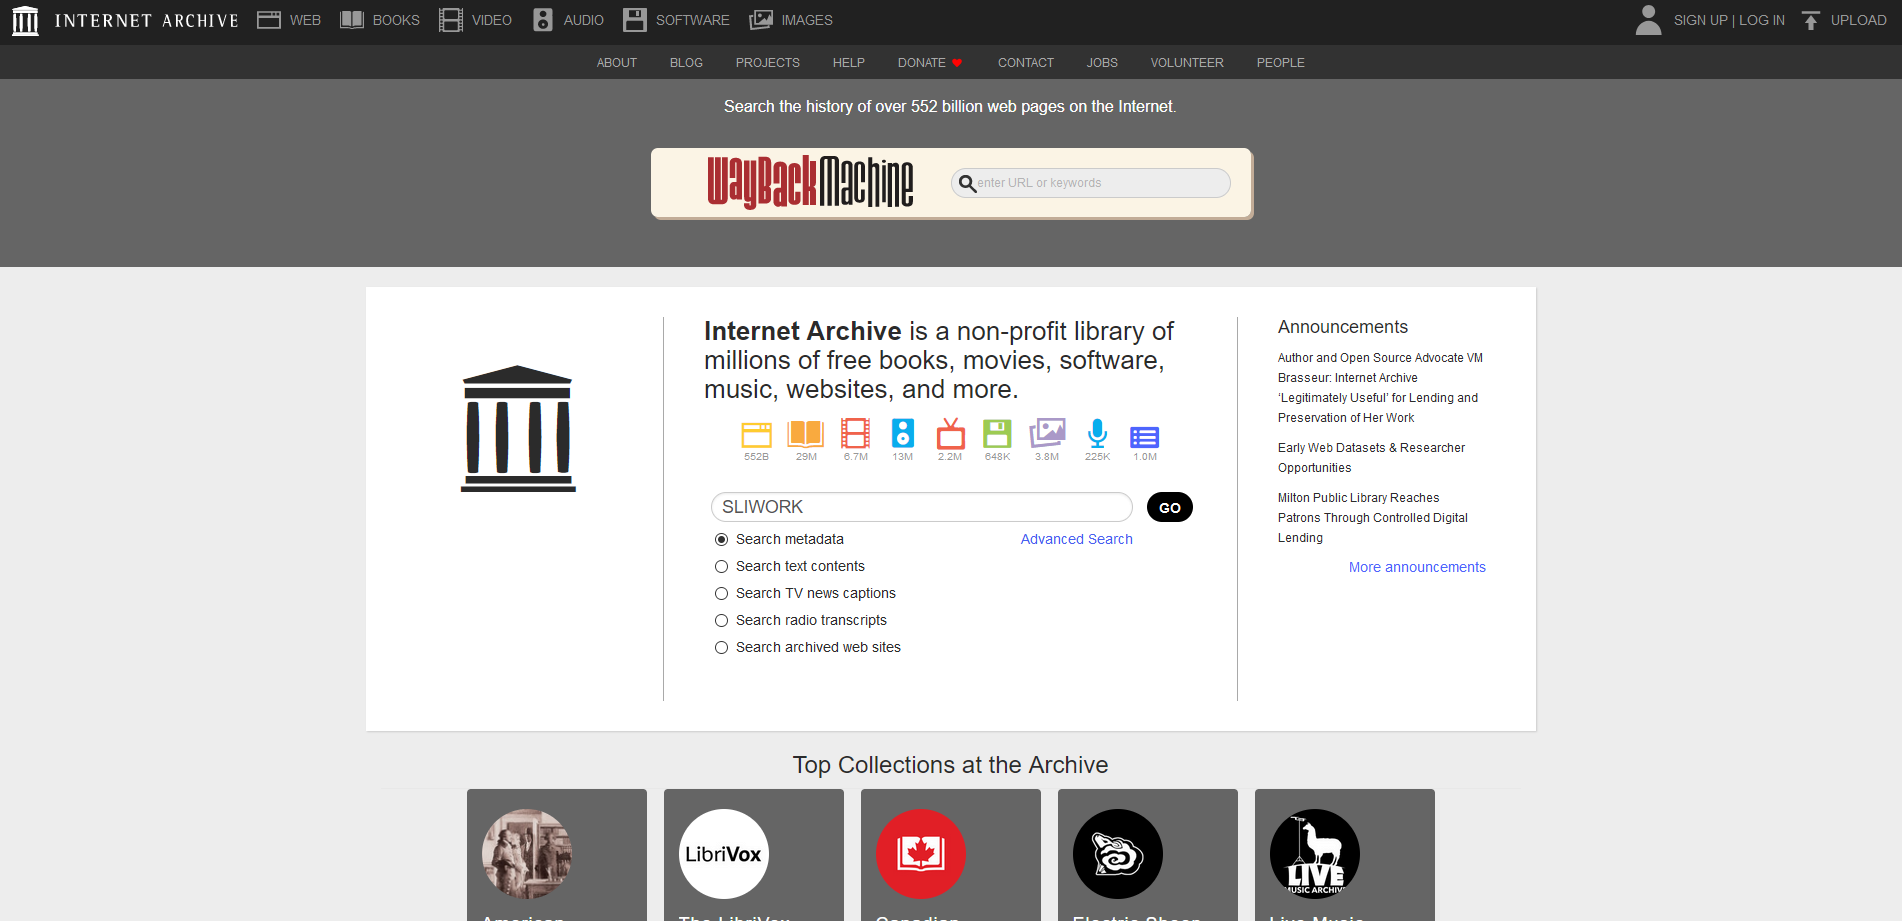
Task: Open the Images section icon in top bar
Action: tap(761, 20)
